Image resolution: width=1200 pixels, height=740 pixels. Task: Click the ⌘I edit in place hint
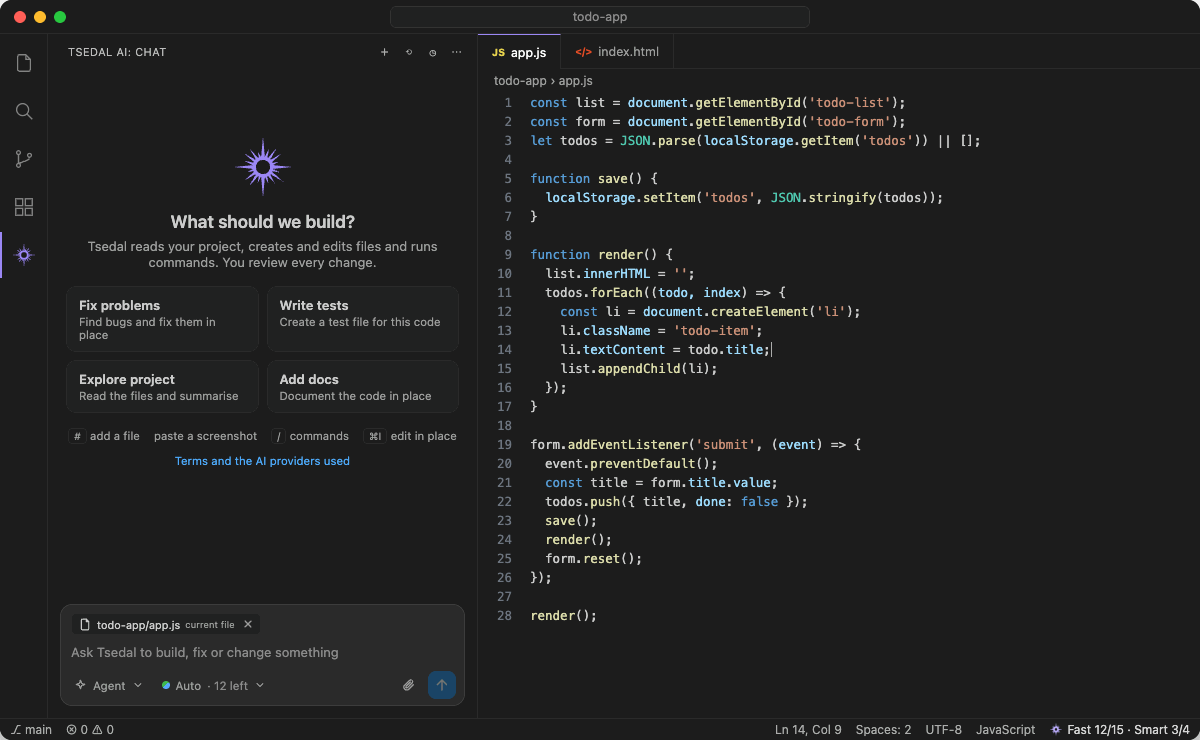click(410, 436)
